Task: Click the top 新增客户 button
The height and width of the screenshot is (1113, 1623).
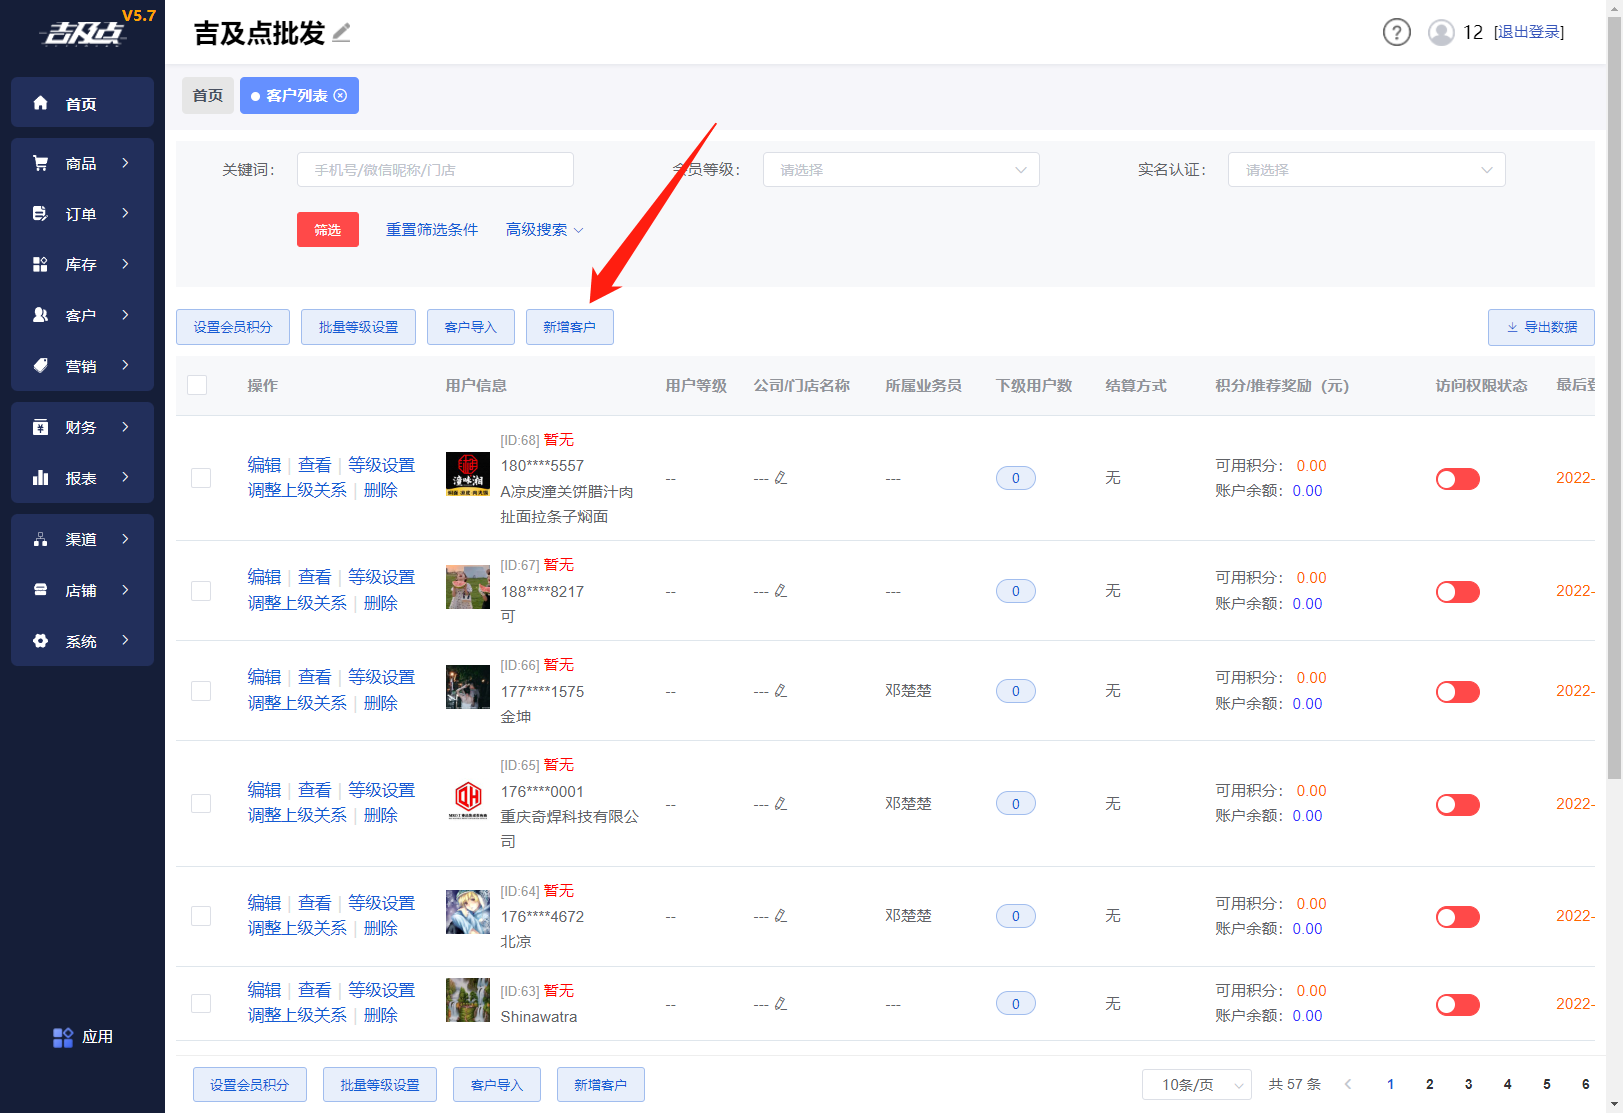Action: (x=569, y=327)
